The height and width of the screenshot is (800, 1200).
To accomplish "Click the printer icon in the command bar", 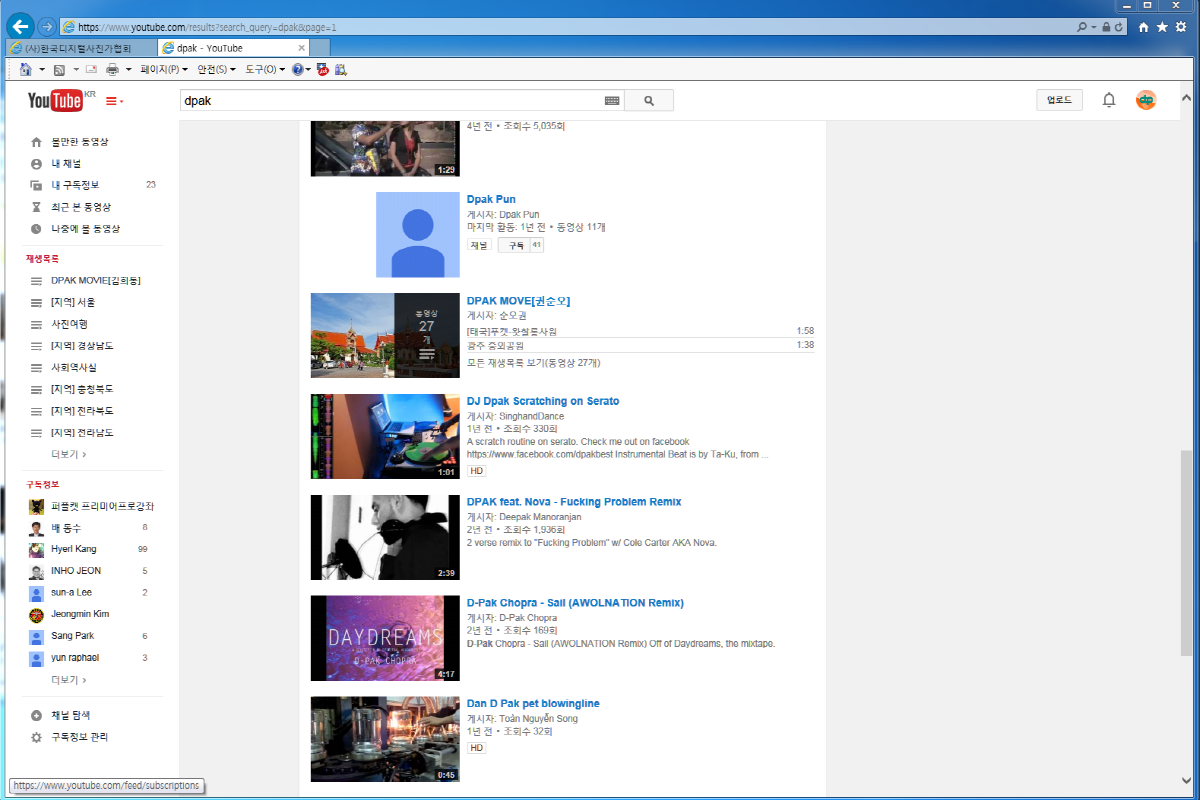I will 112,69.
